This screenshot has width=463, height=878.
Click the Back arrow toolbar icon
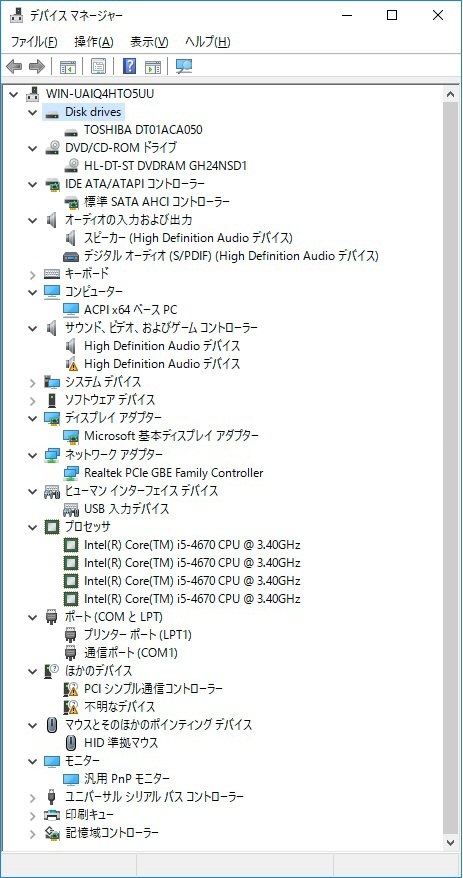click(14, 67)
